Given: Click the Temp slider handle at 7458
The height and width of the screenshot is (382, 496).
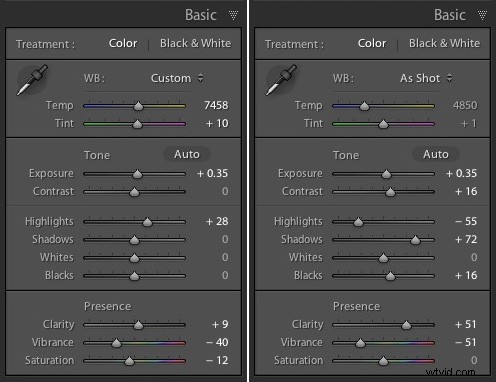Looking at the screenshot, I should (x=138, y=106).
